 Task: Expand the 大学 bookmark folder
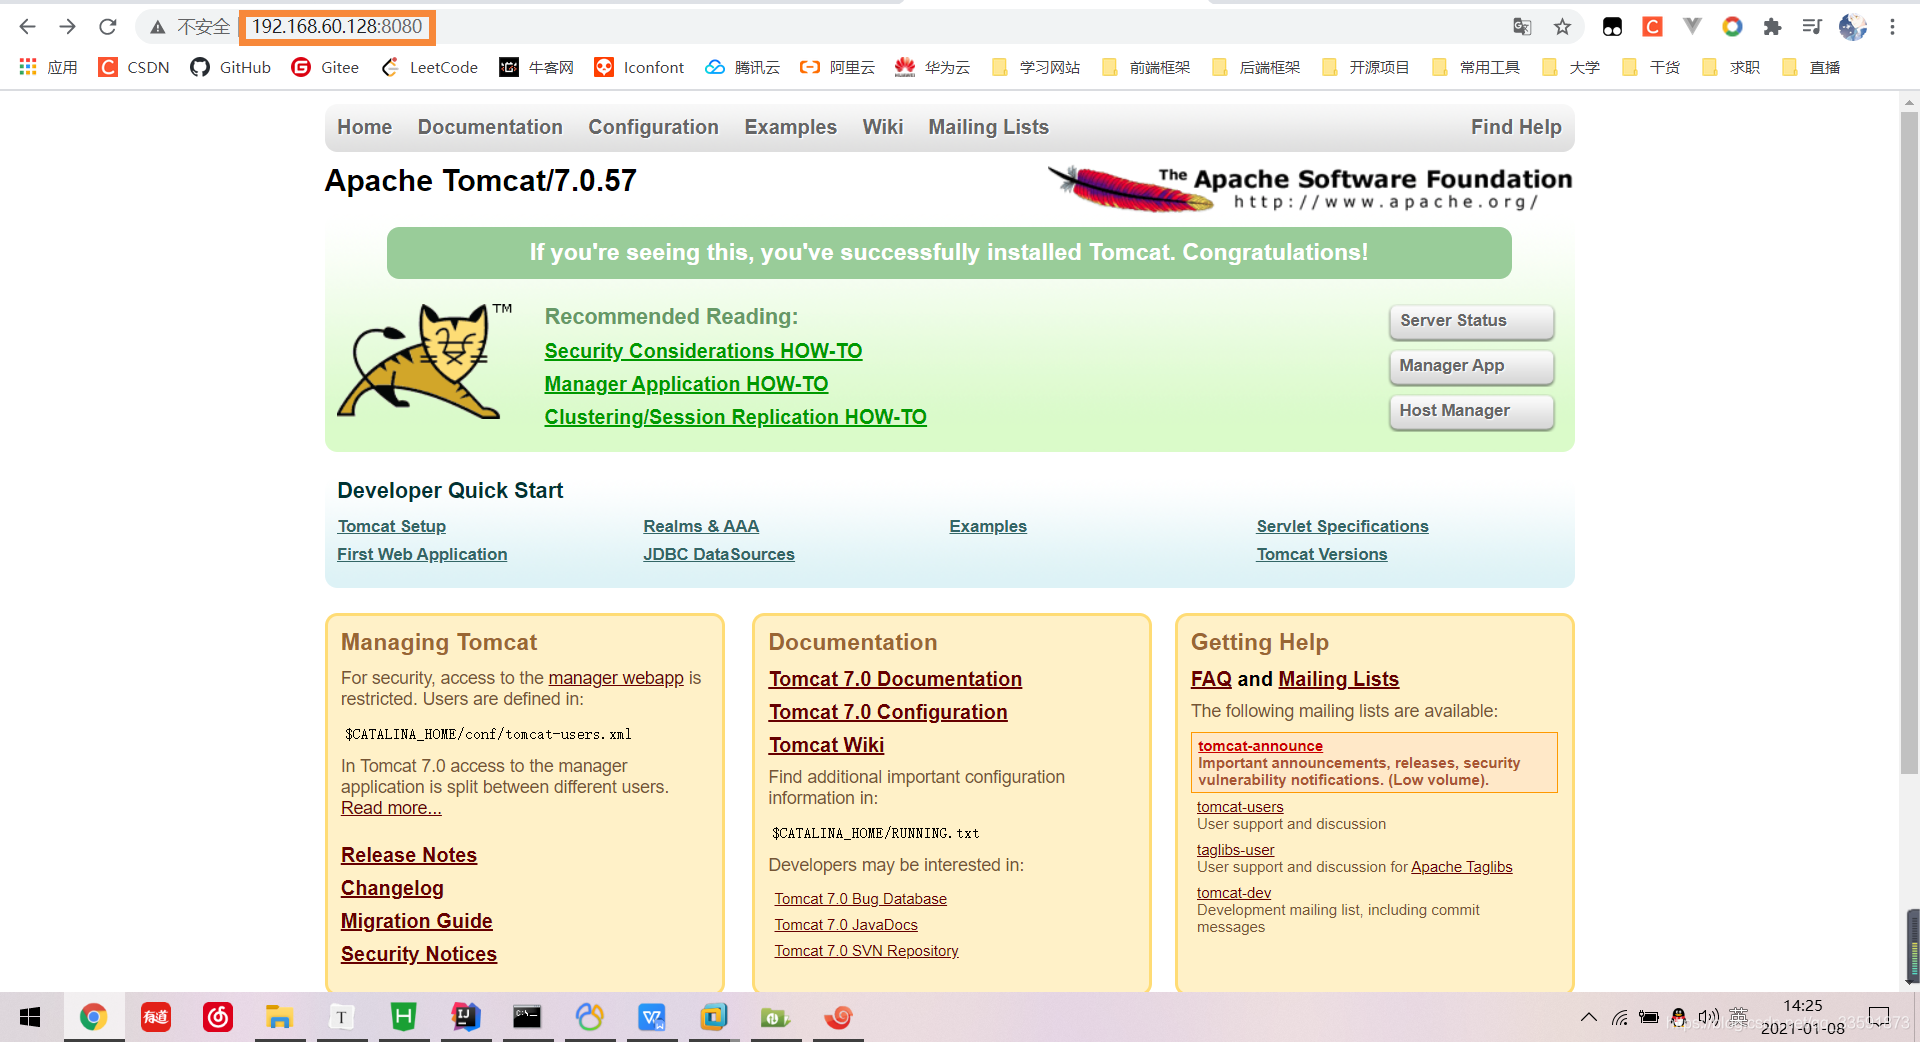[x=1570, y=67]
